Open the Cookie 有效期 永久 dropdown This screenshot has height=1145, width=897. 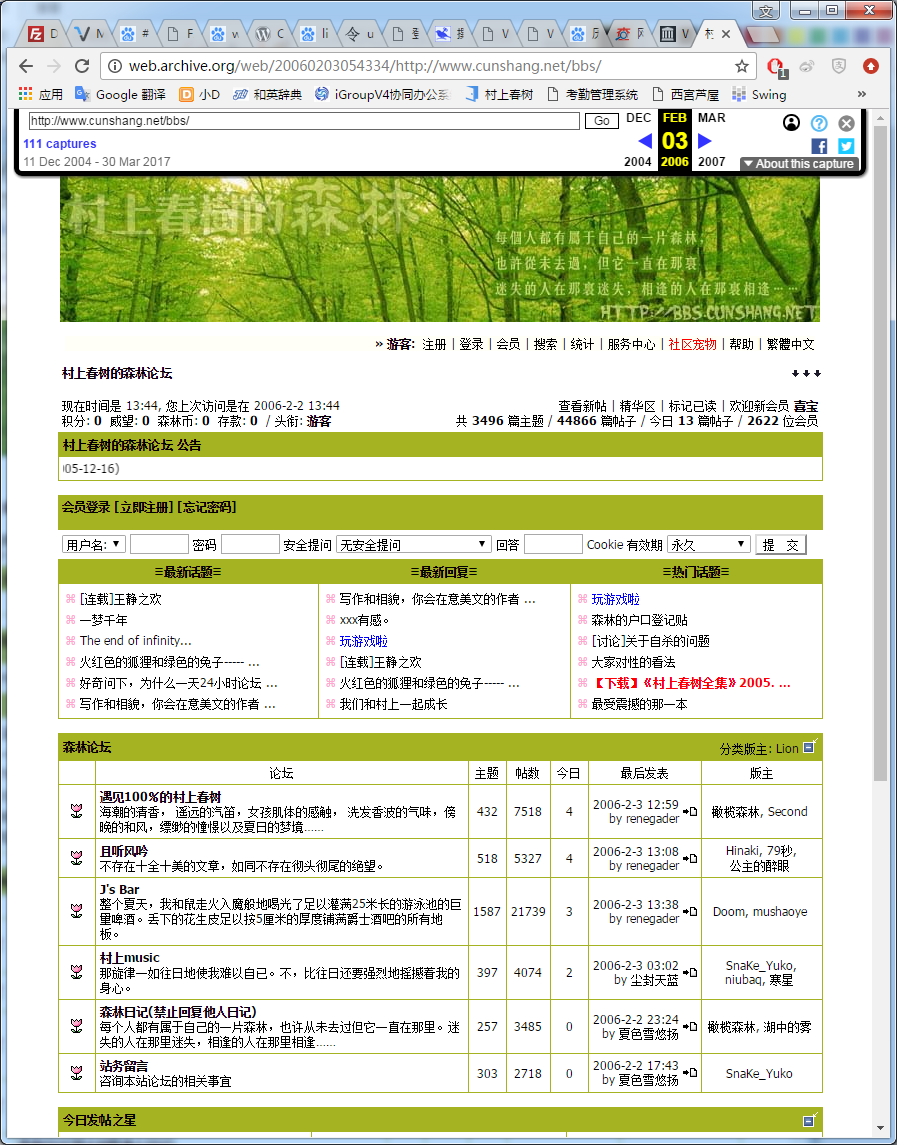pyautogui.click(x=709, y=544)
